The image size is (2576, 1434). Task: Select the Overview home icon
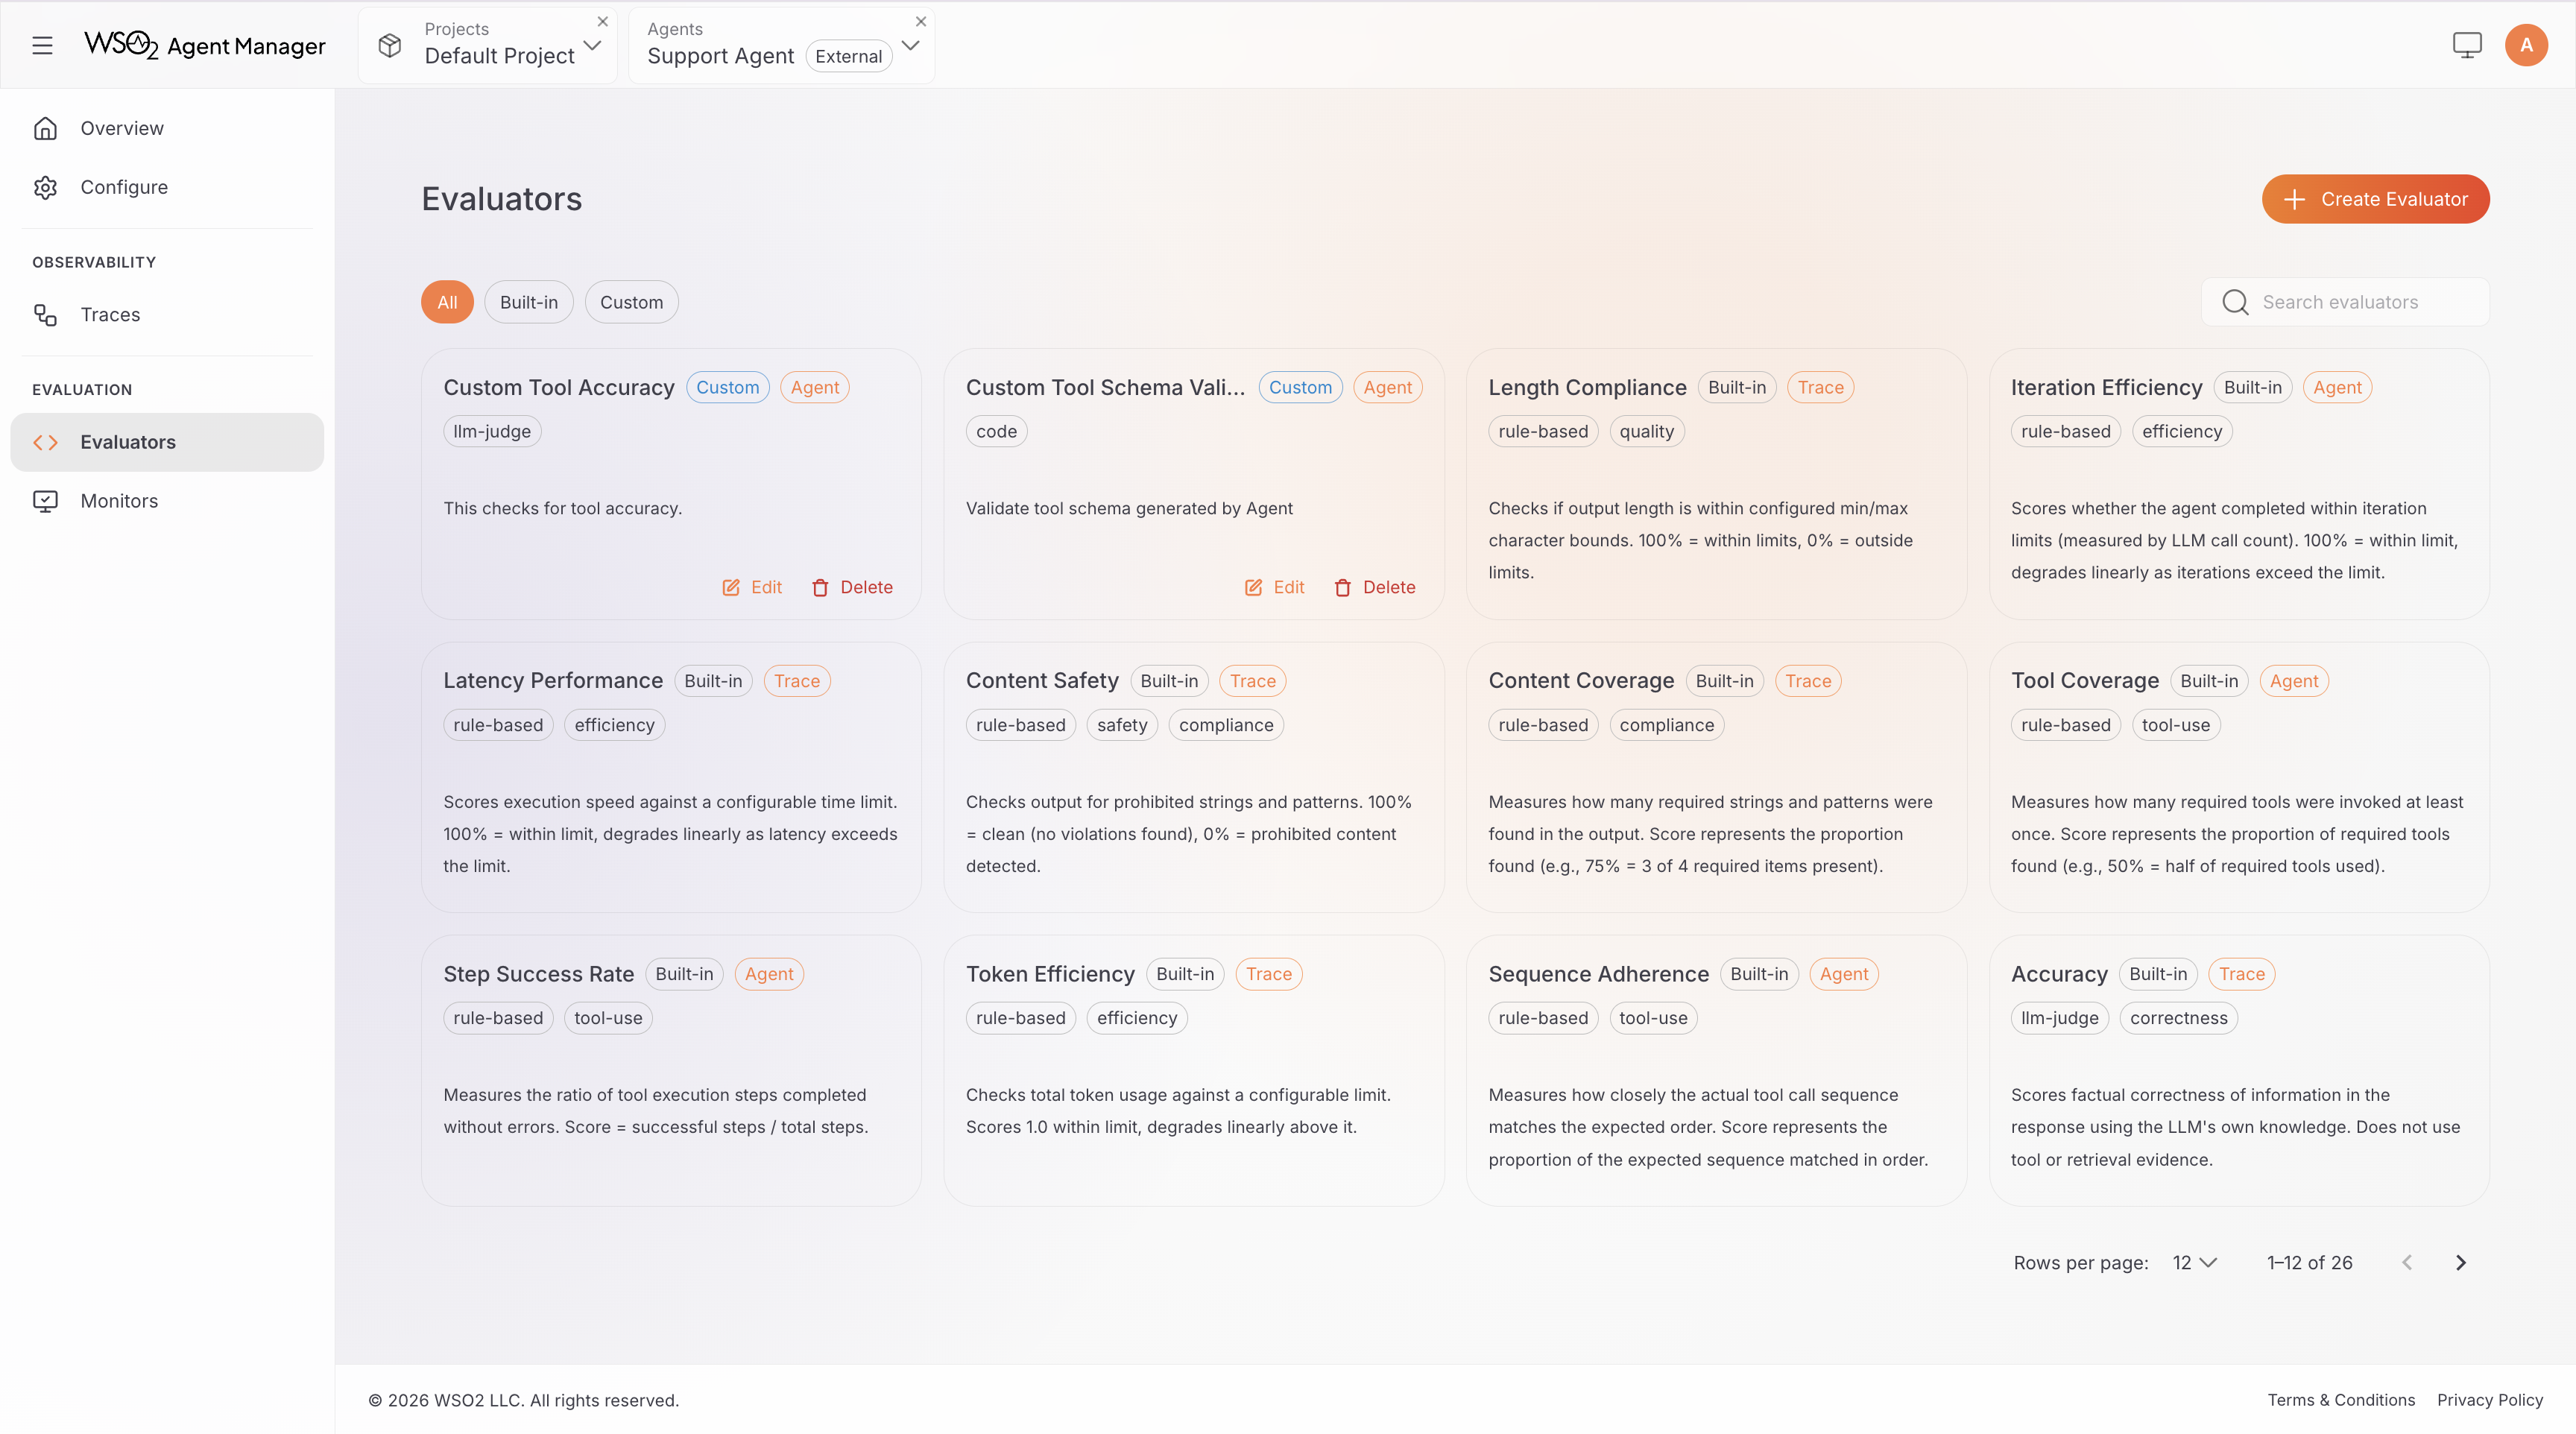[x=46, y=128]
